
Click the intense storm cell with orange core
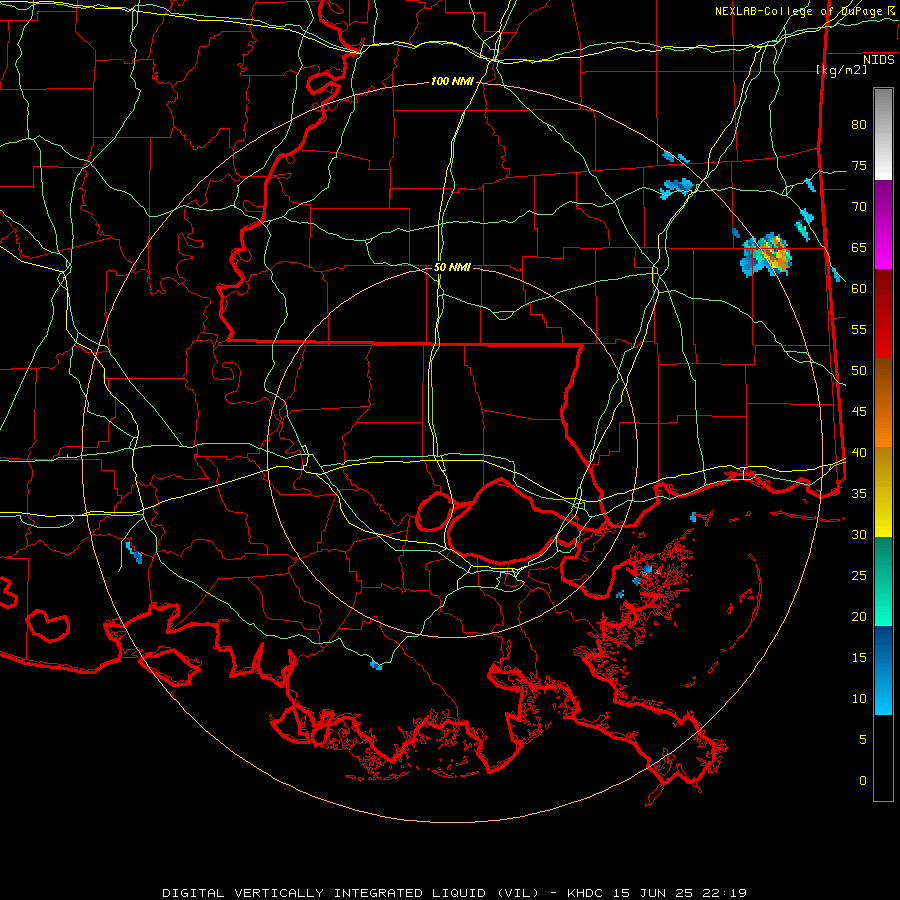767,255
